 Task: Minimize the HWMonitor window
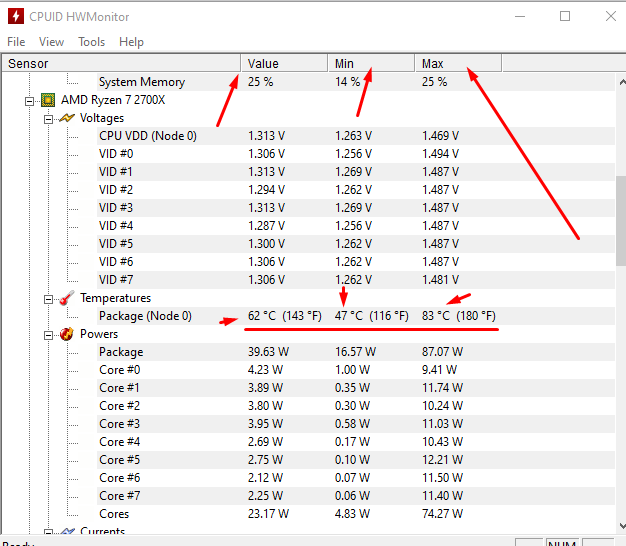[x=520, y=16]
